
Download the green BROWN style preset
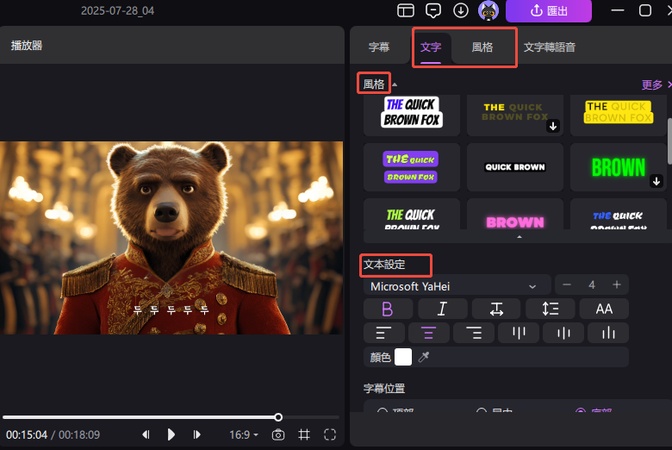[x=656, y=181]
